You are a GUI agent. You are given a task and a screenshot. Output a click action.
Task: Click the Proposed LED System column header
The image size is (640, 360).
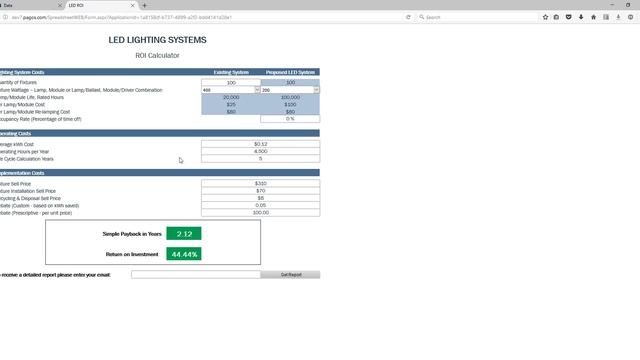tap(290, 72)
